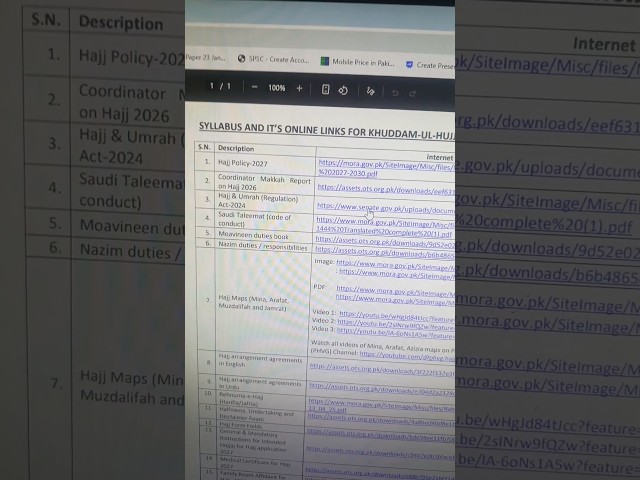
Task: Zoom out with the minus button
Action: [x=254, y=87]
